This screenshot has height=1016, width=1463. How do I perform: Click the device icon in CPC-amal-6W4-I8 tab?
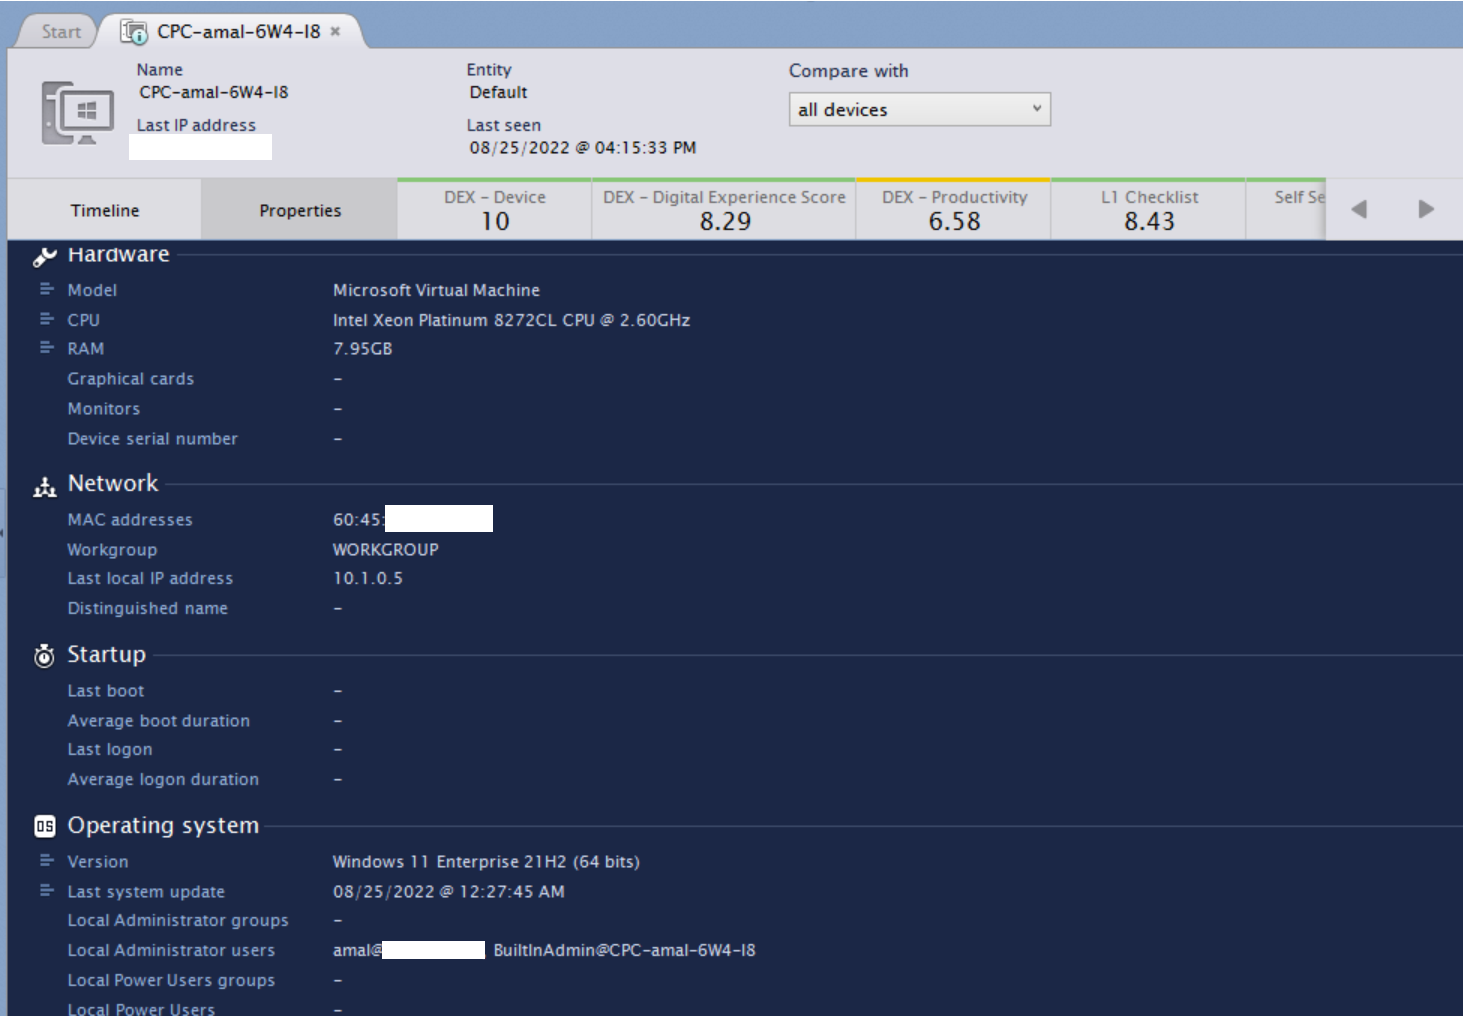point(134,32)
